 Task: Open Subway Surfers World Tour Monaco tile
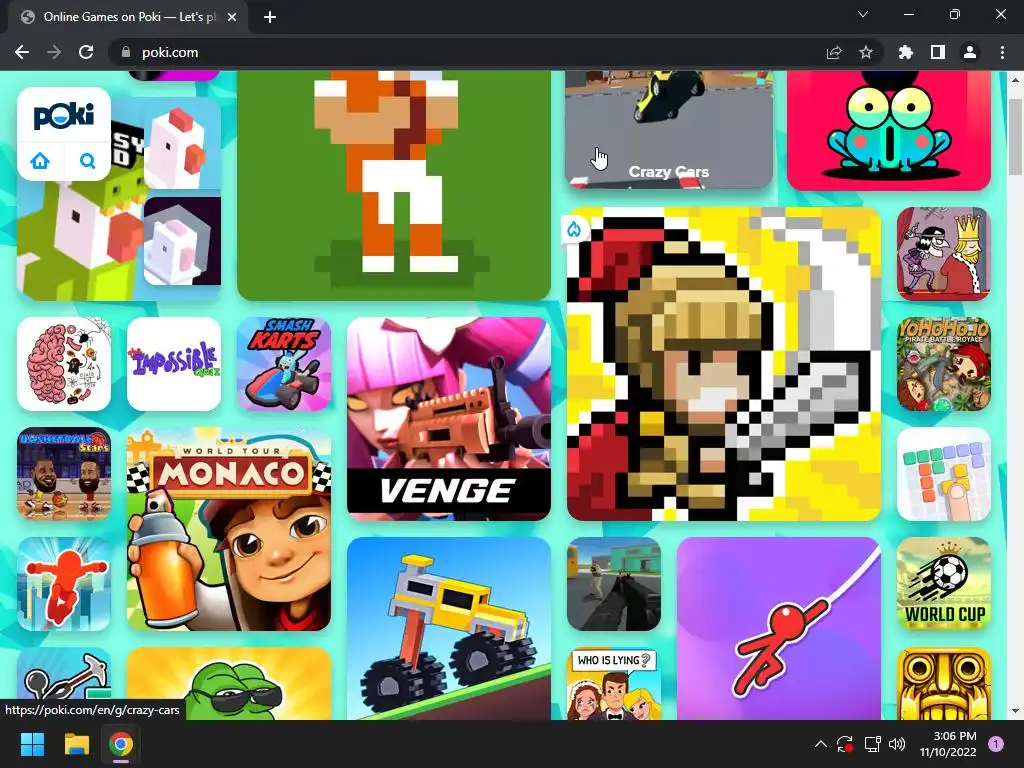229,529
